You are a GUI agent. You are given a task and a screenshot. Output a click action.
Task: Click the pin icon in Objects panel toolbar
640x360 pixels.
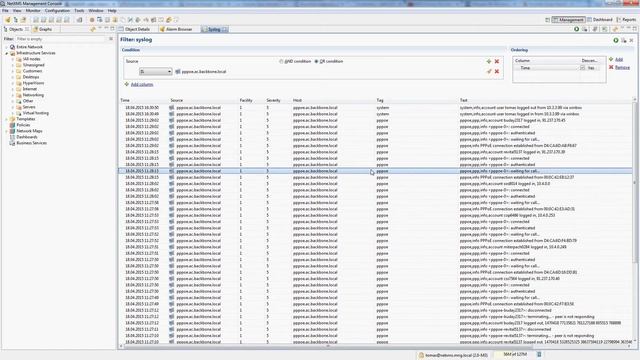(93, 29)
